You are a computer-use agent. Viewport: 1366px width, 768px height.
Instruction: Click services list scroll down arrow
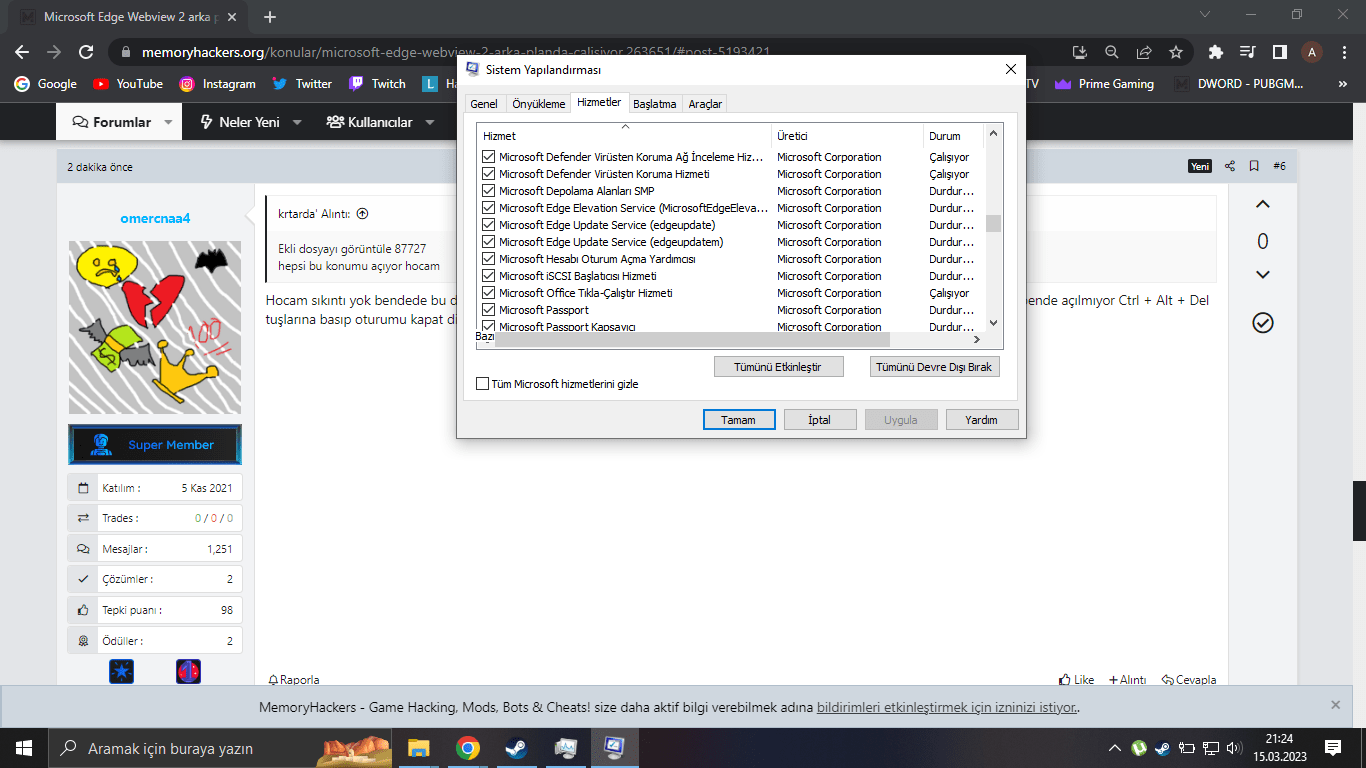[993, 322]
